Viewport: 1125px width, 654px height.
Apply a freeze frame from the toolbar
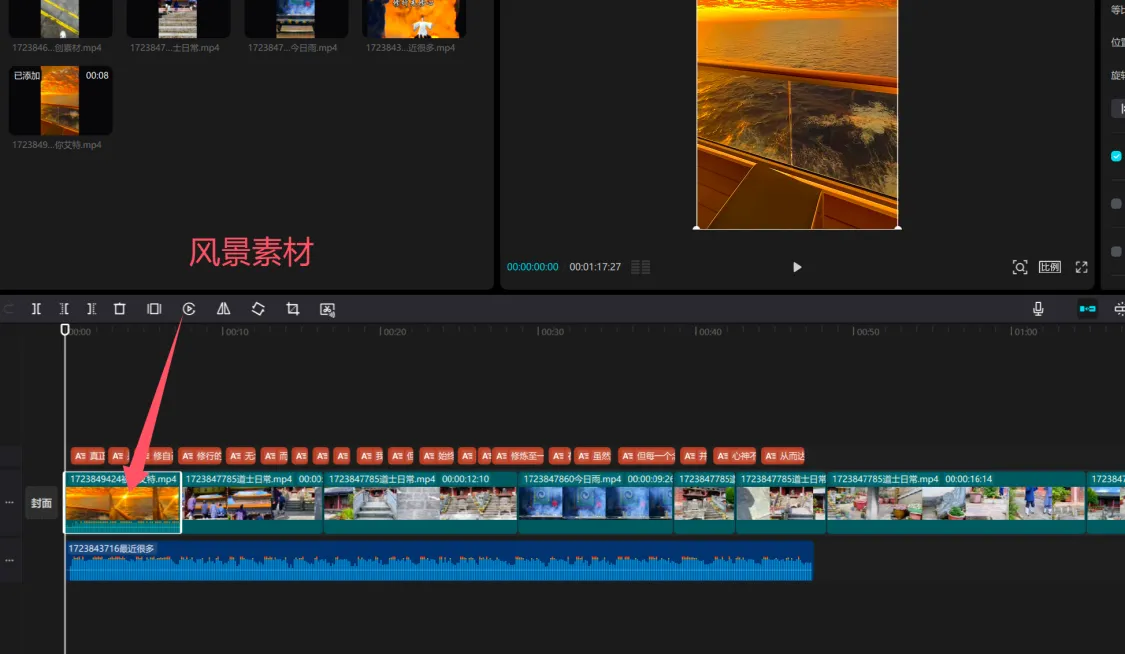pyautogui.click(x=153, y=308)
